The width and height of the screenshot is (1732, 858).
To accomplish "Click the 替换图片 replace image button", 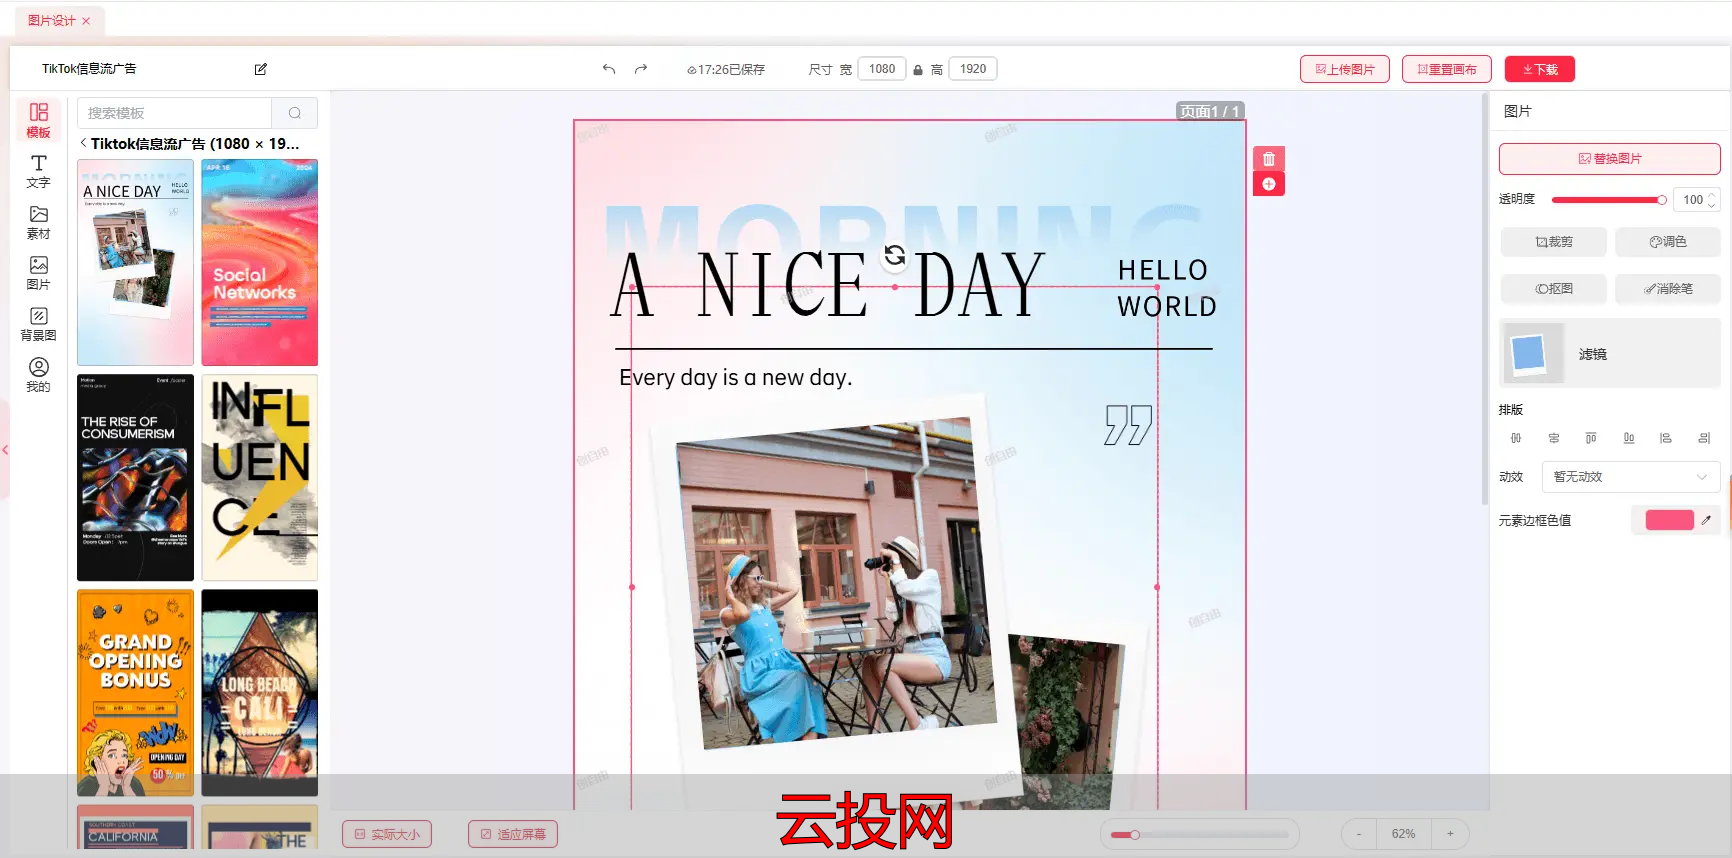I will pyautogui.click(x=1610, y=159).
